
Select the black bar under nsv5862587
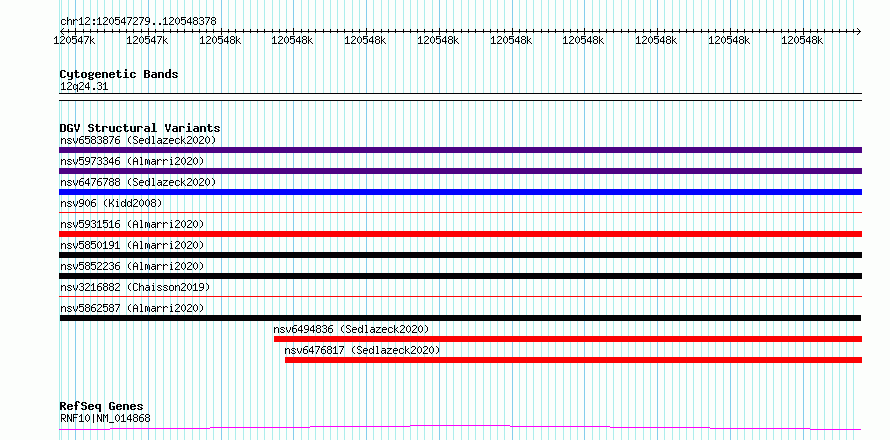pyautogui.click(x=460, y=318)
